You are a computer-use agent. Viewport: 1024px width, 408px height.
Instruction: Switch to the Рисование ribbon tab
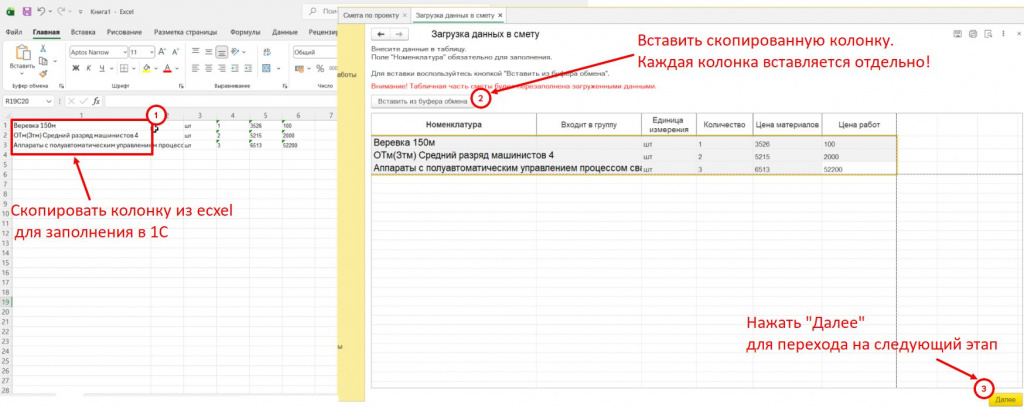[125, 32]
